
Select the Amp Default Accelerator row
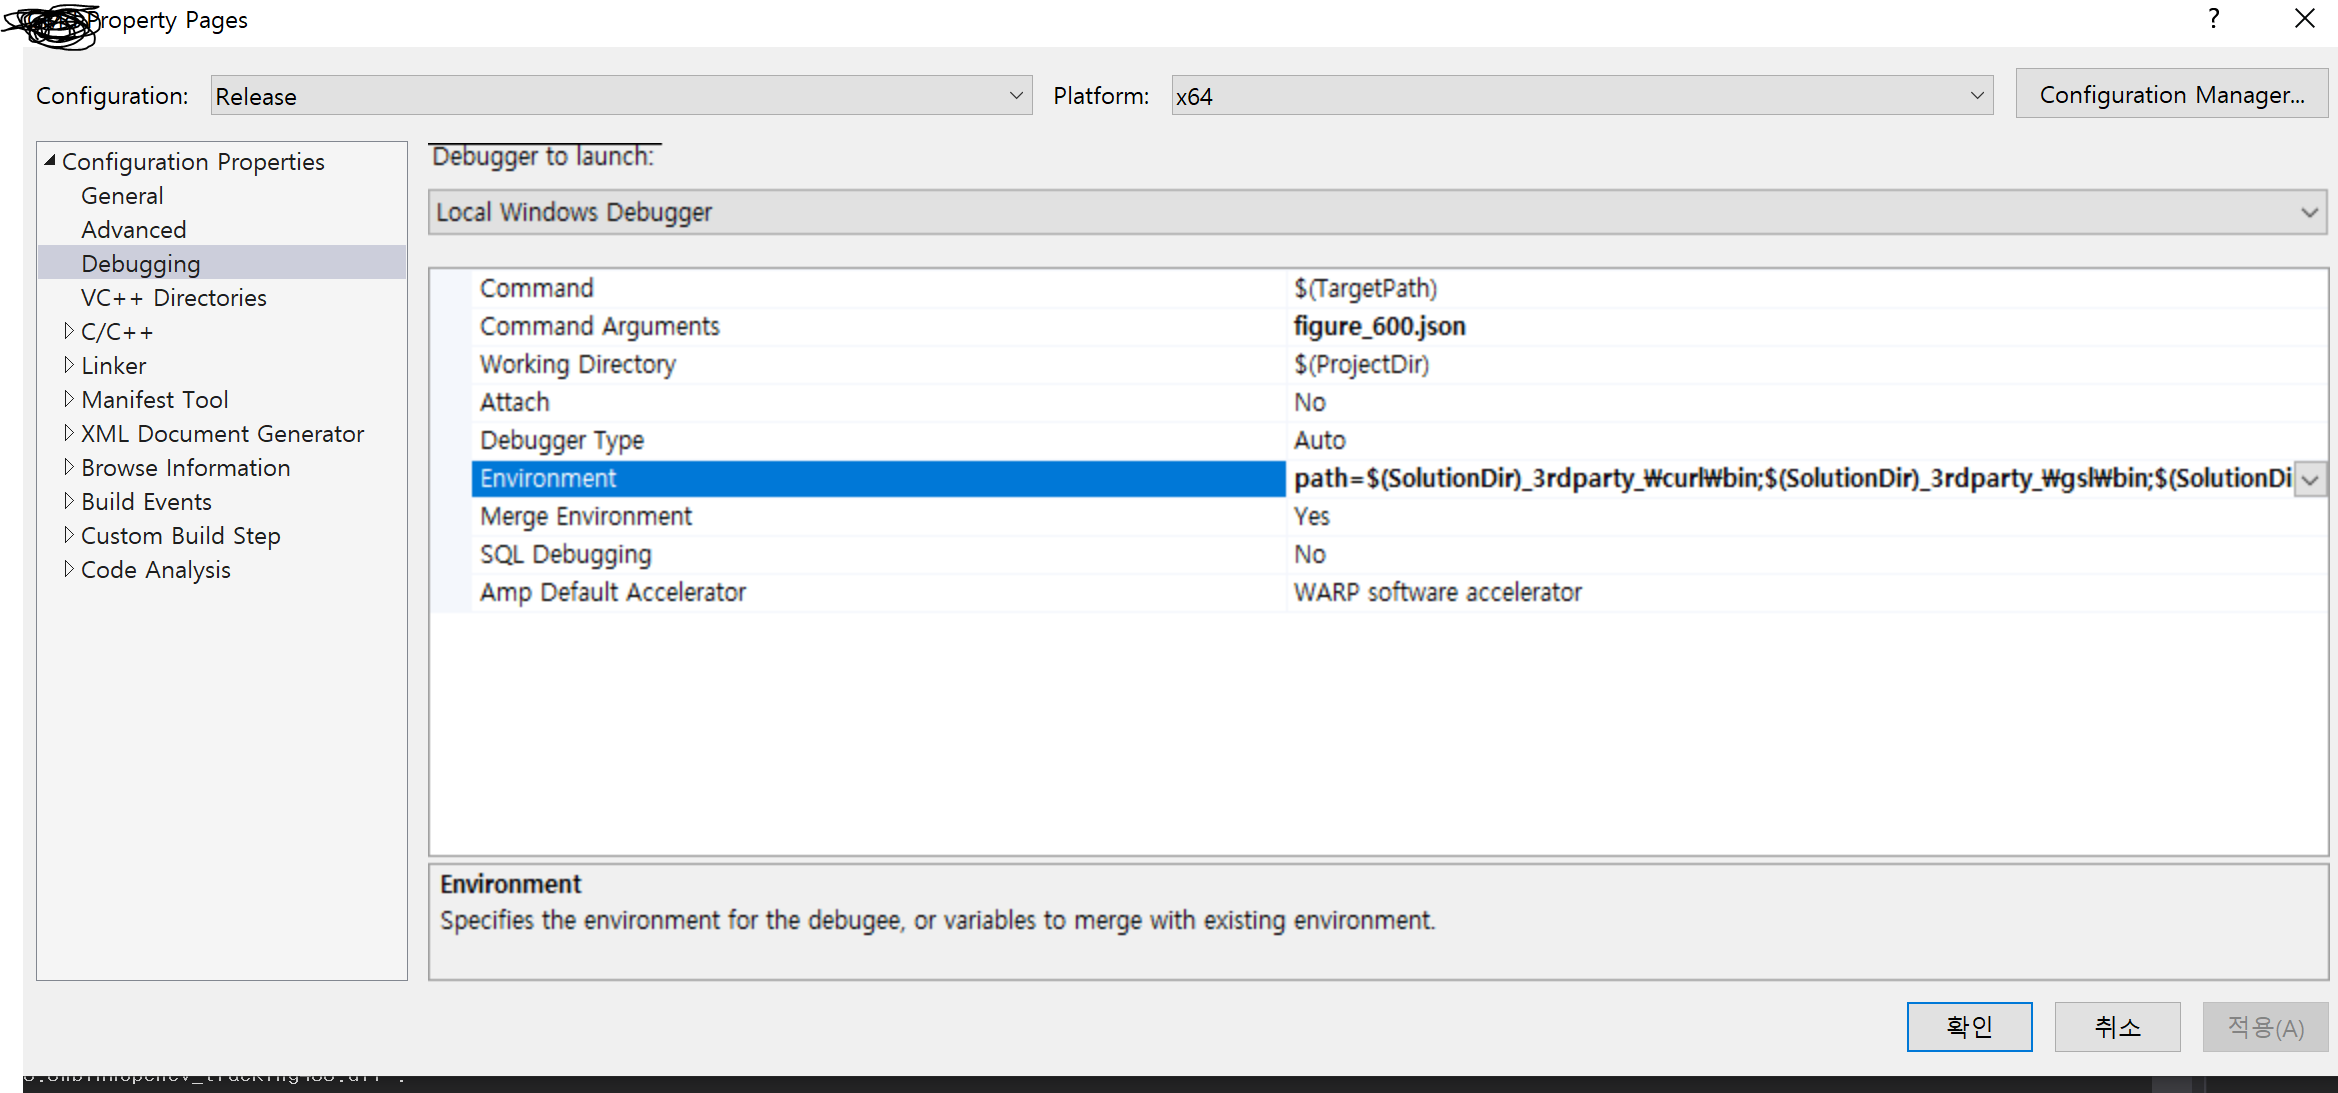(613, 593)
